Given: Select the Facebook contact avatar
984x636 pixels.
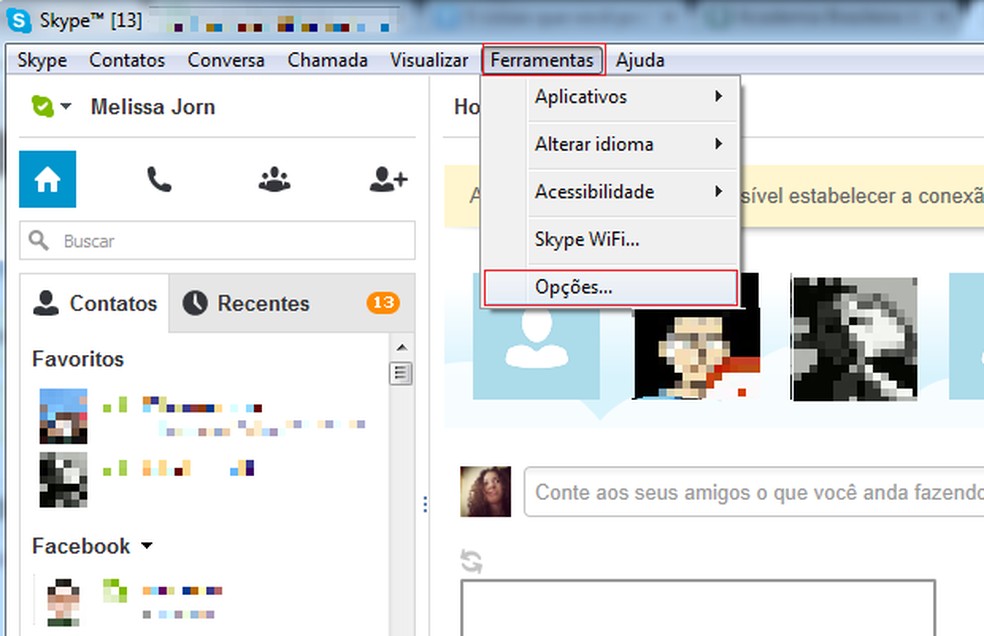Looking at the screenshot, I should (63, 602).
